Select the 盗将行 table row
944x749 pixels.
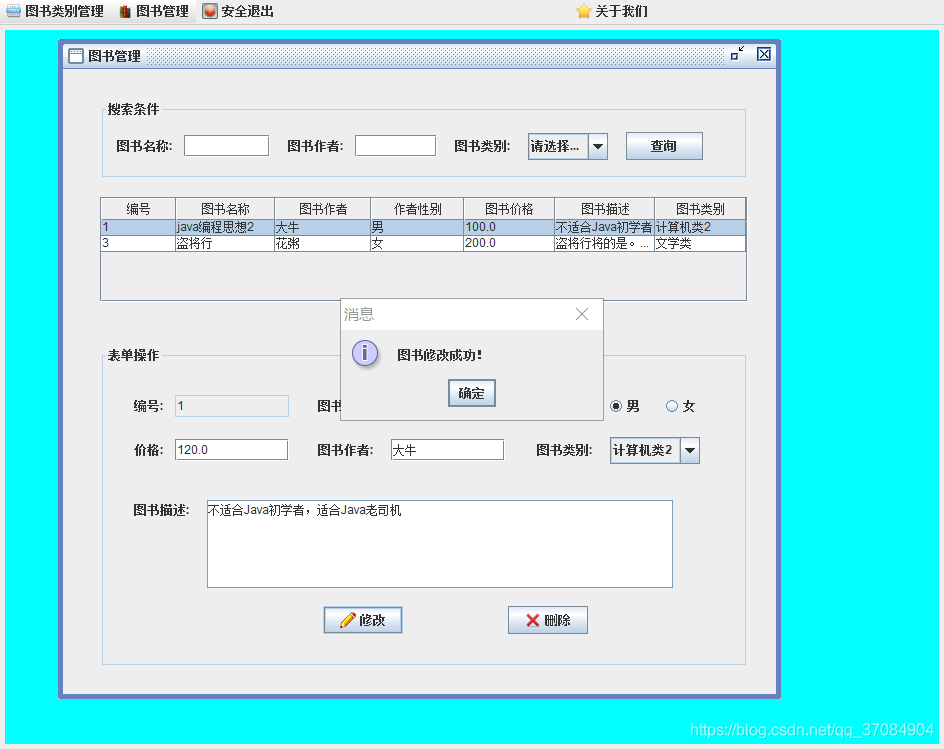tap(423, 243)
